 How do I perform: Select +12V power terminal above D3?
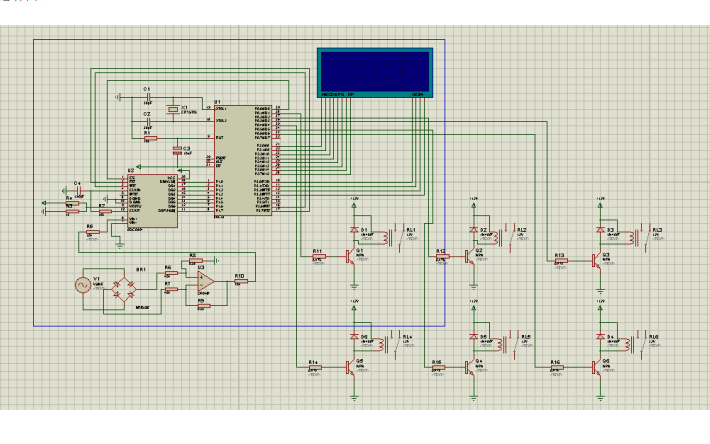[600, 203]
